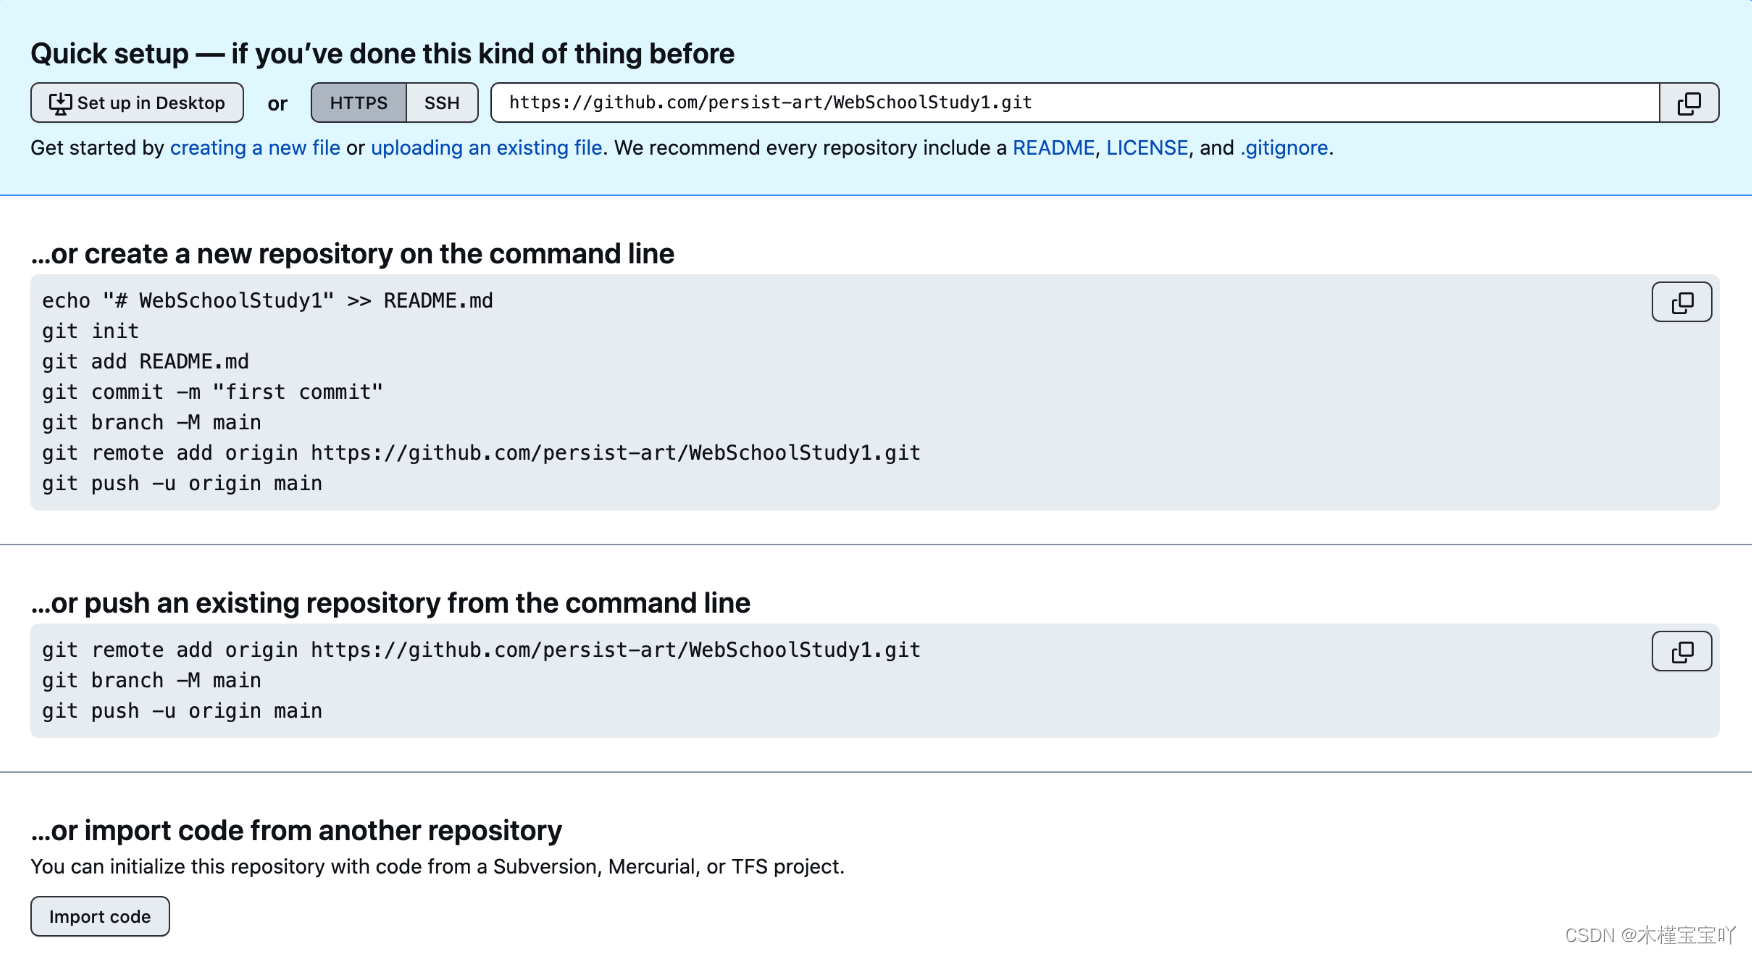Click the git branch -M main line in push section
Image resolution: width=1752 pixels, height=954 pixels.
click(152, 681)
